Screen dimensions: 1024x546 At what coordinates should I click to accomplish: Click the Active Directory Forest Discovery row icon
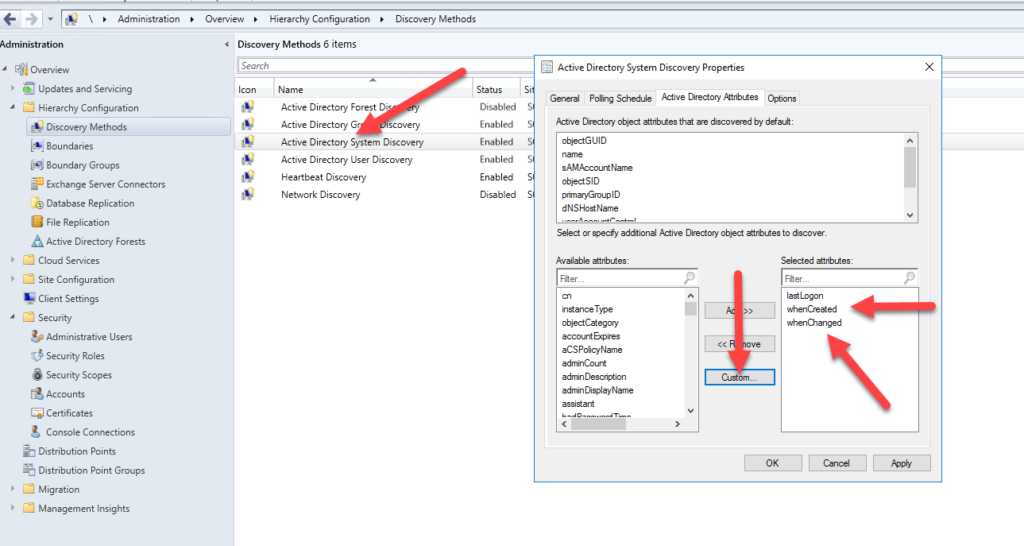(x=248, y=106)
